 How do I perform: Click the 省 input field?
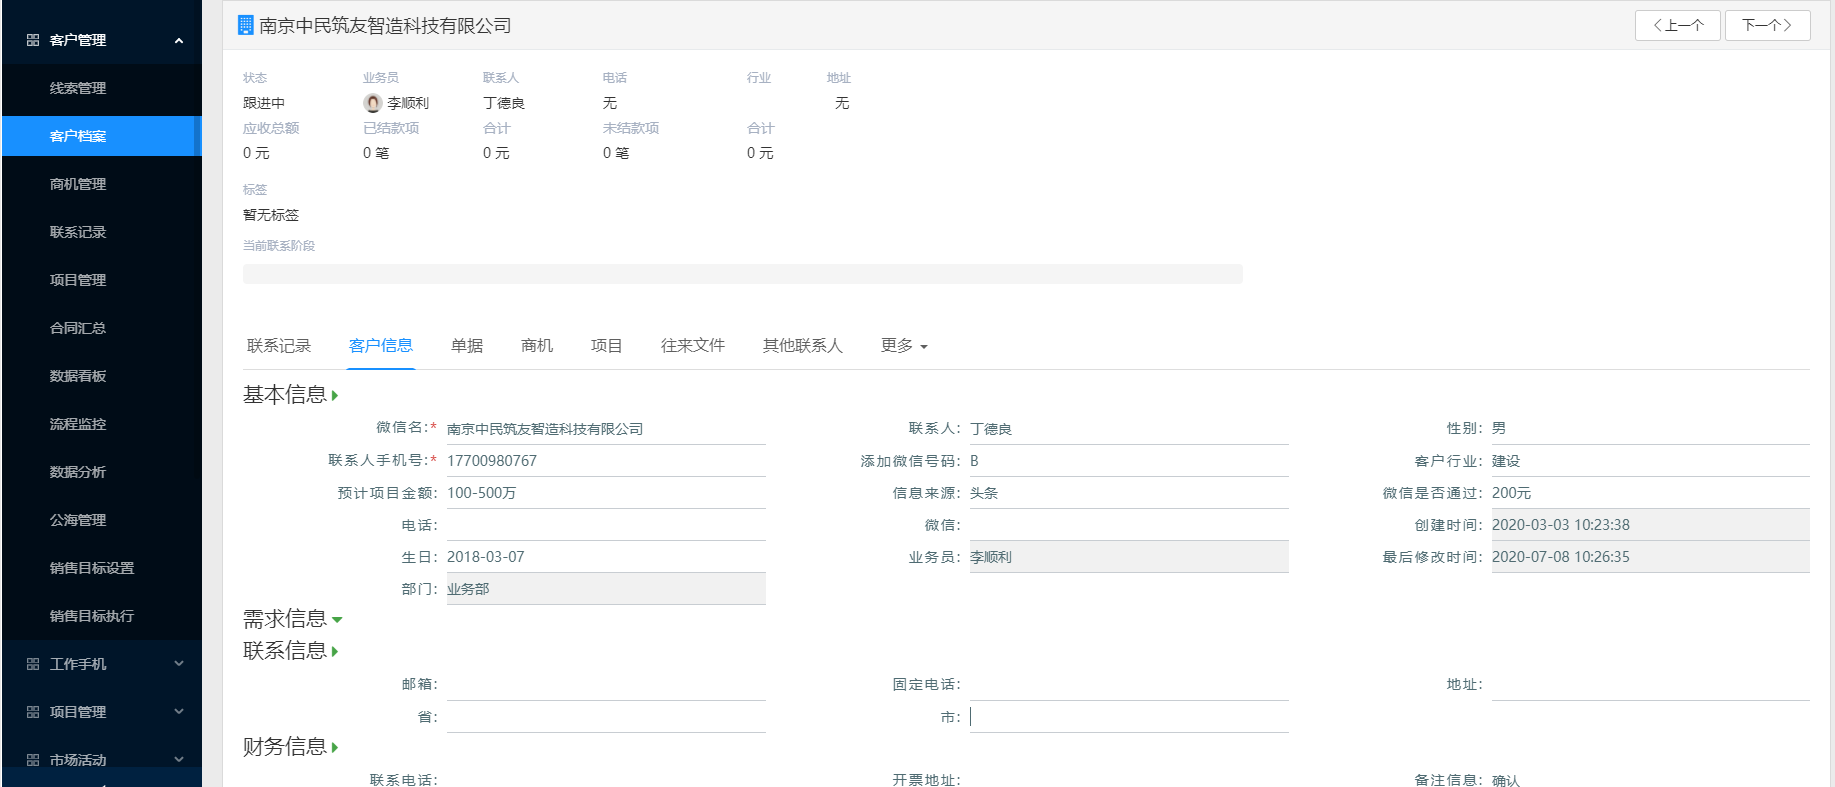[x=606, y=717]
